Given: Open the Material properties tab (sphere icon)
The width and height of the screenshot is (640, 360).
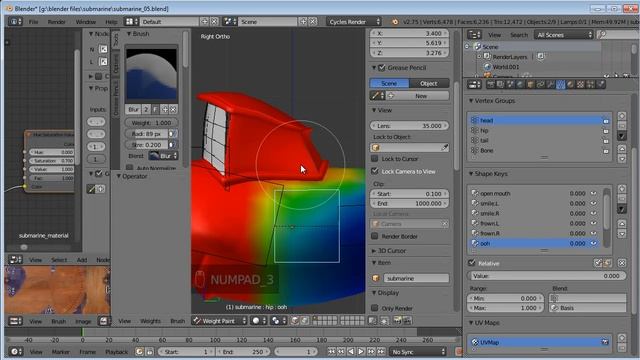Looking at the screenshot, I should click(x=570, y=84).
